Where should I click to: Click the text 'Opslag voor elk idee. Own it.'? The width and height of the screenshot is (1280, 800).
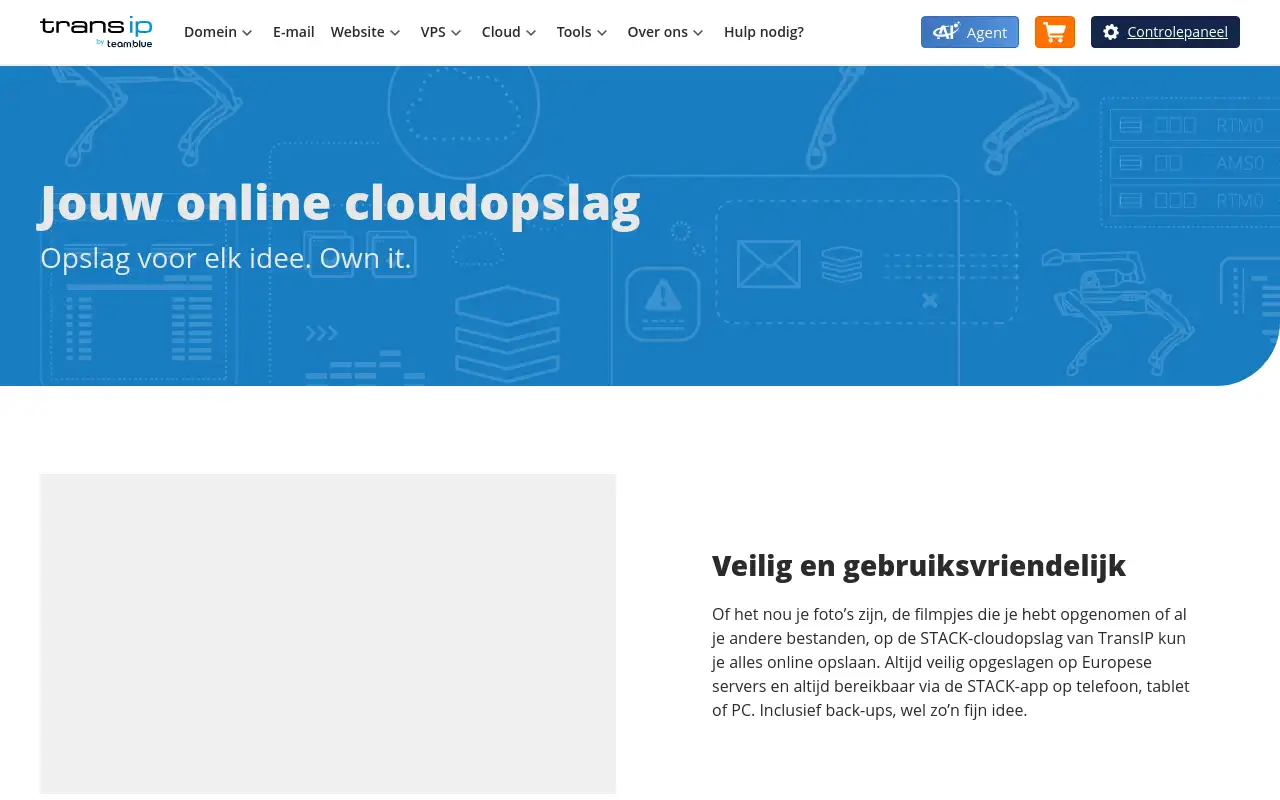point(226,258)
